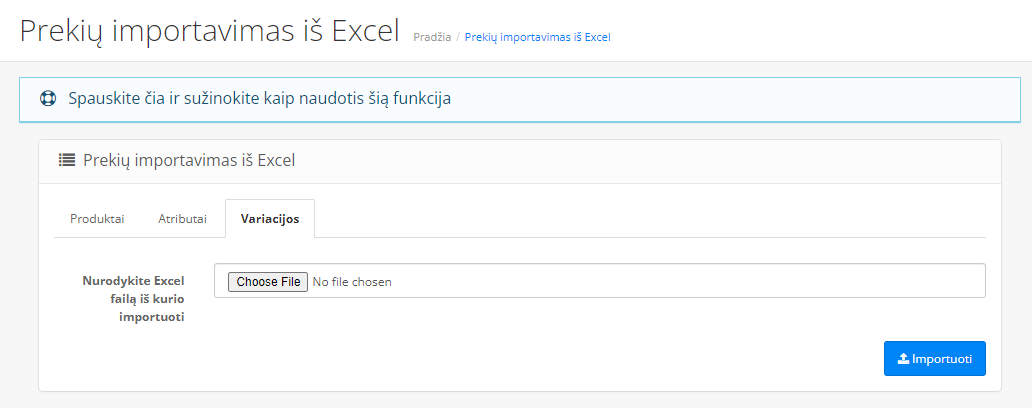Image resolution: width=1032 pixels, height=408 pixels.
Task: Click the Choose File button
Action: tap(268, 282)
